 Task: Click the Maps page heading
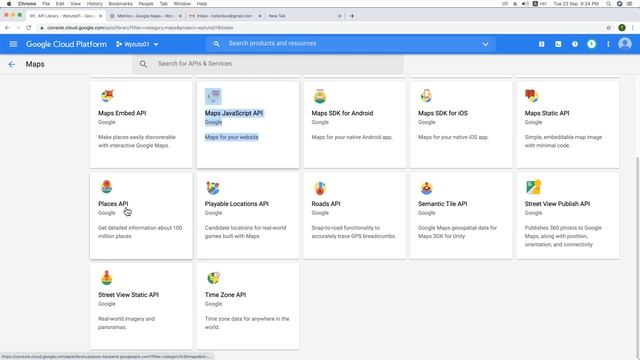tap(35, 64)
